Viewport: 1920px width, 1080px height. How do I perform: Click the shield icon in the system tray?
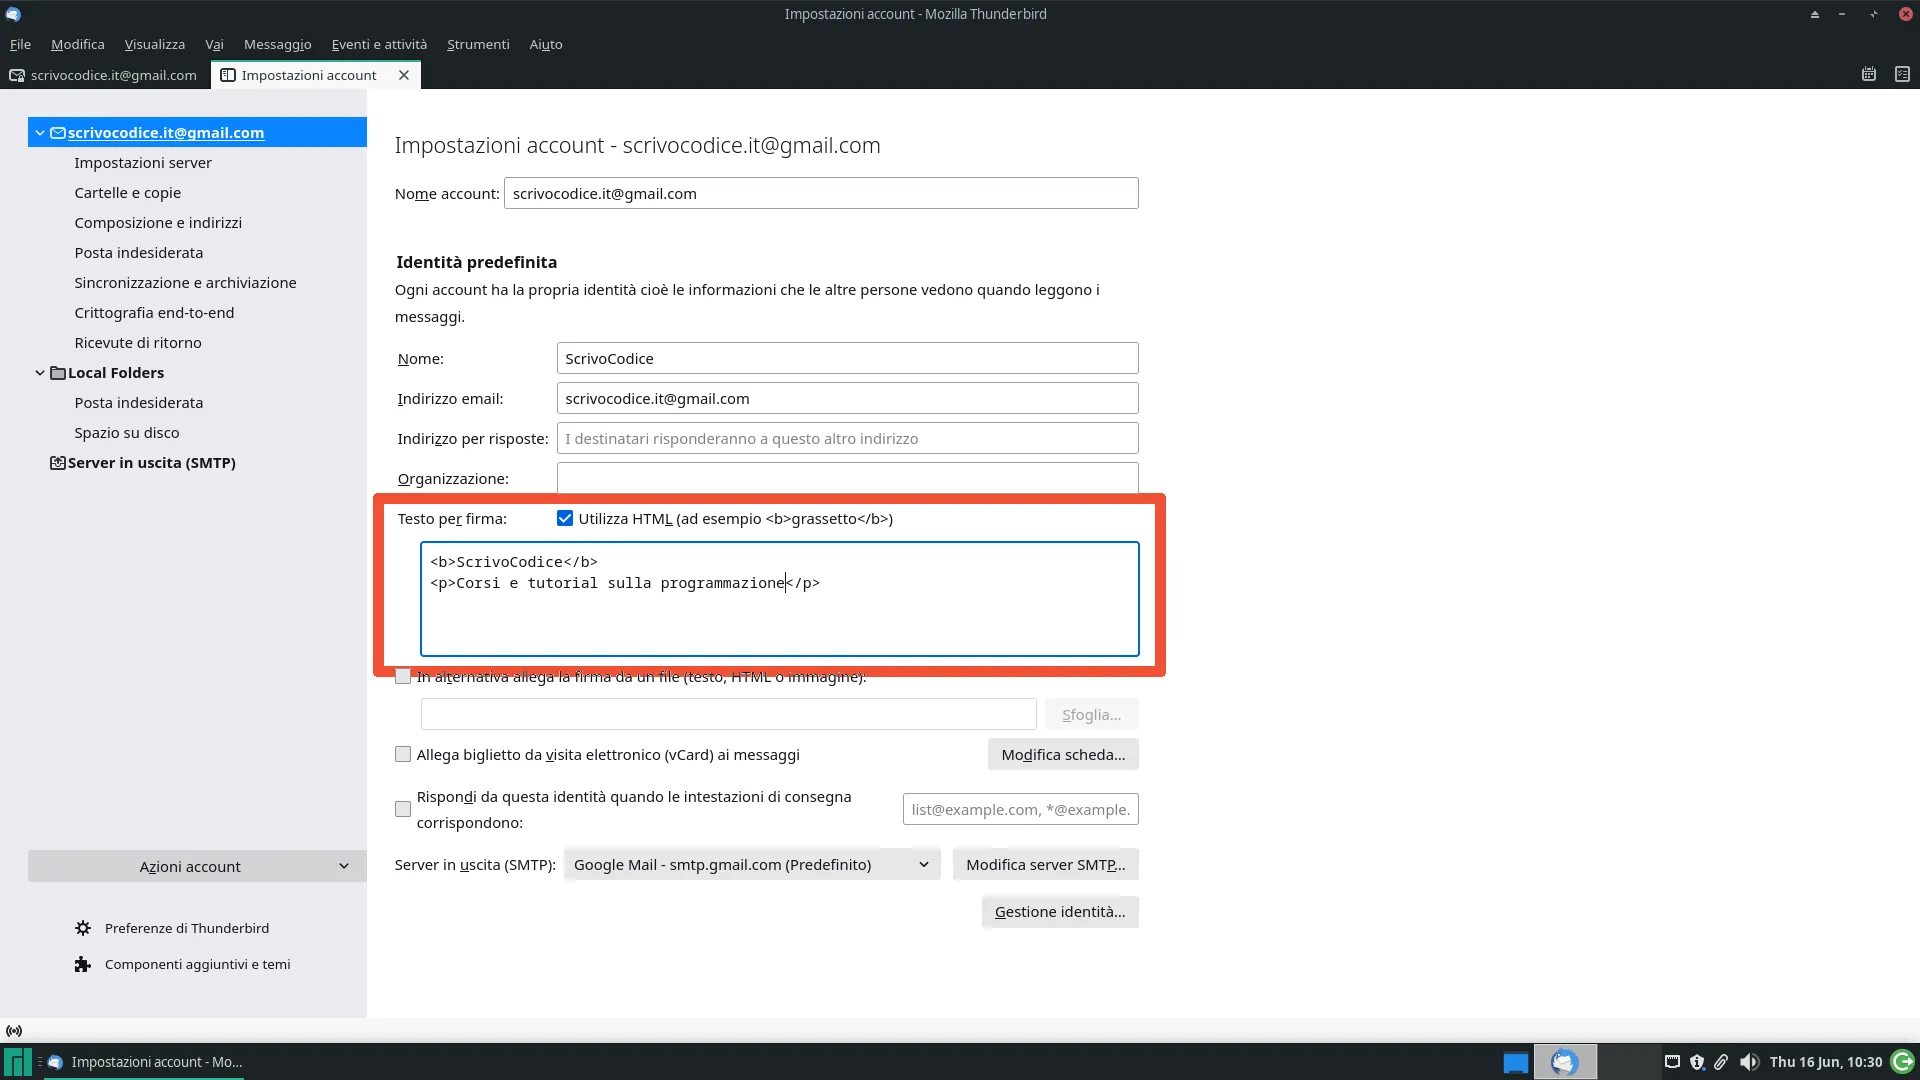point(1697,1062)
